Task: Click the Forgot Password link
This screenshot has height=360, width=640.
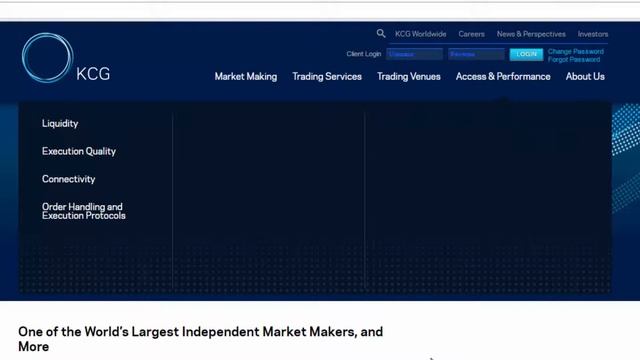Action: point(574,60)
